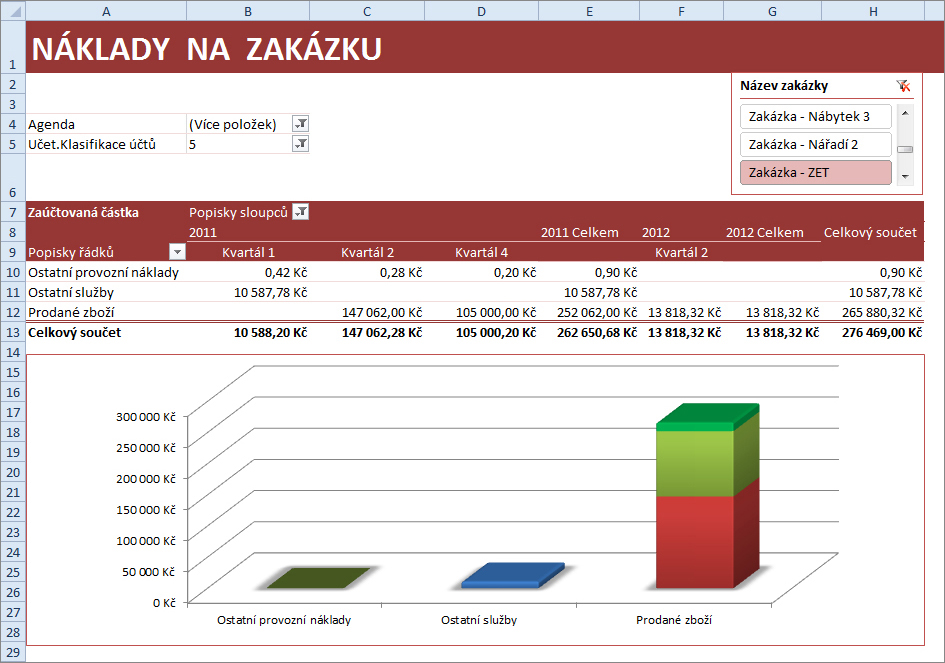Select the row 13 header
Screen dimensions: 945x663
tap(13, 332)
